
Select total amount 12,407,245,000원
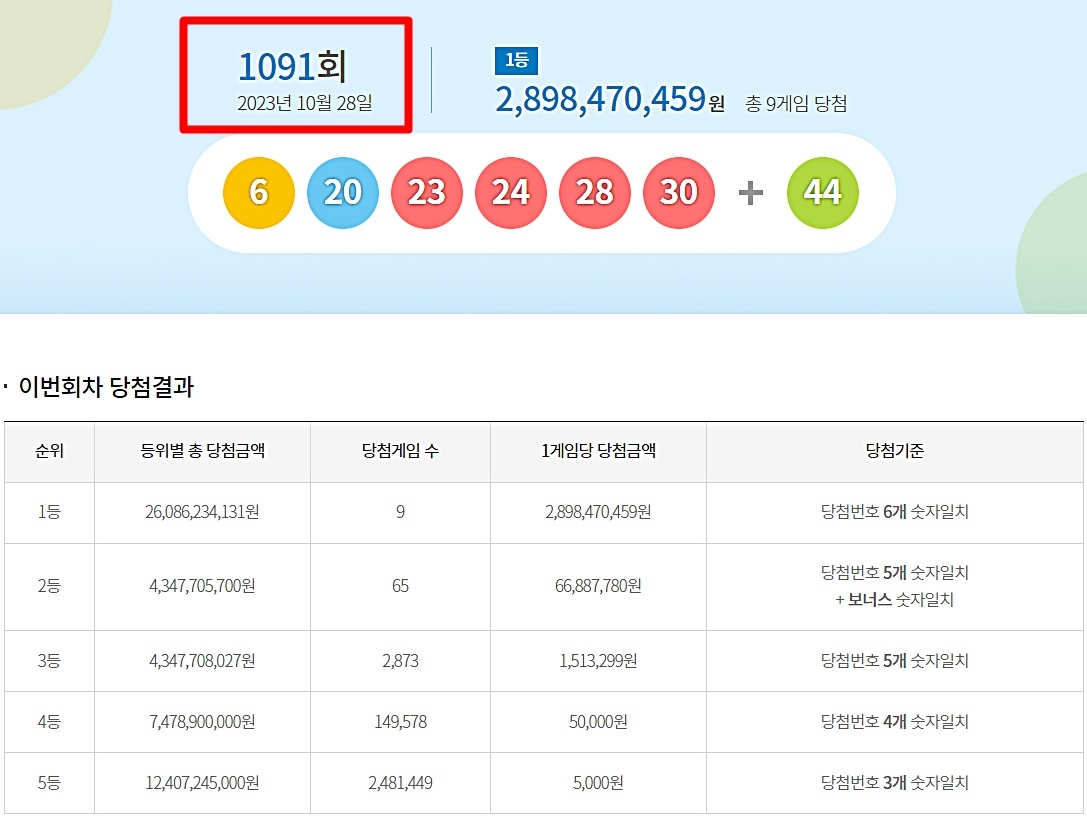click(x=202, y=783)
